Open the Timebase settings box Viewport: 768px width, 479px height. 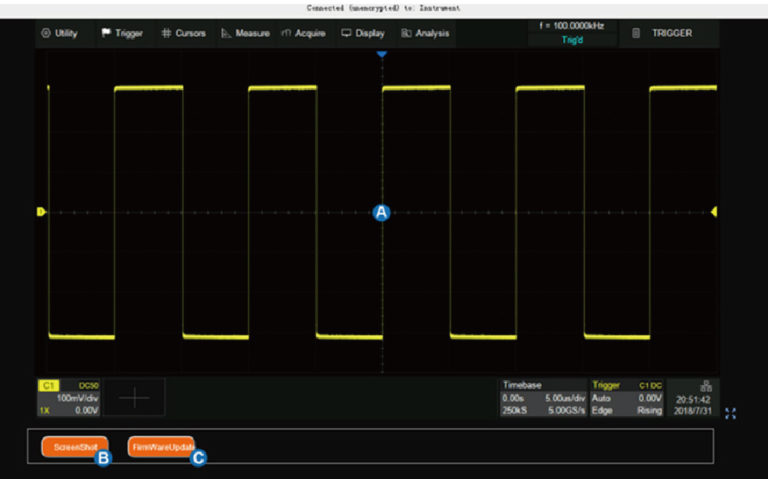pos(543,397)
